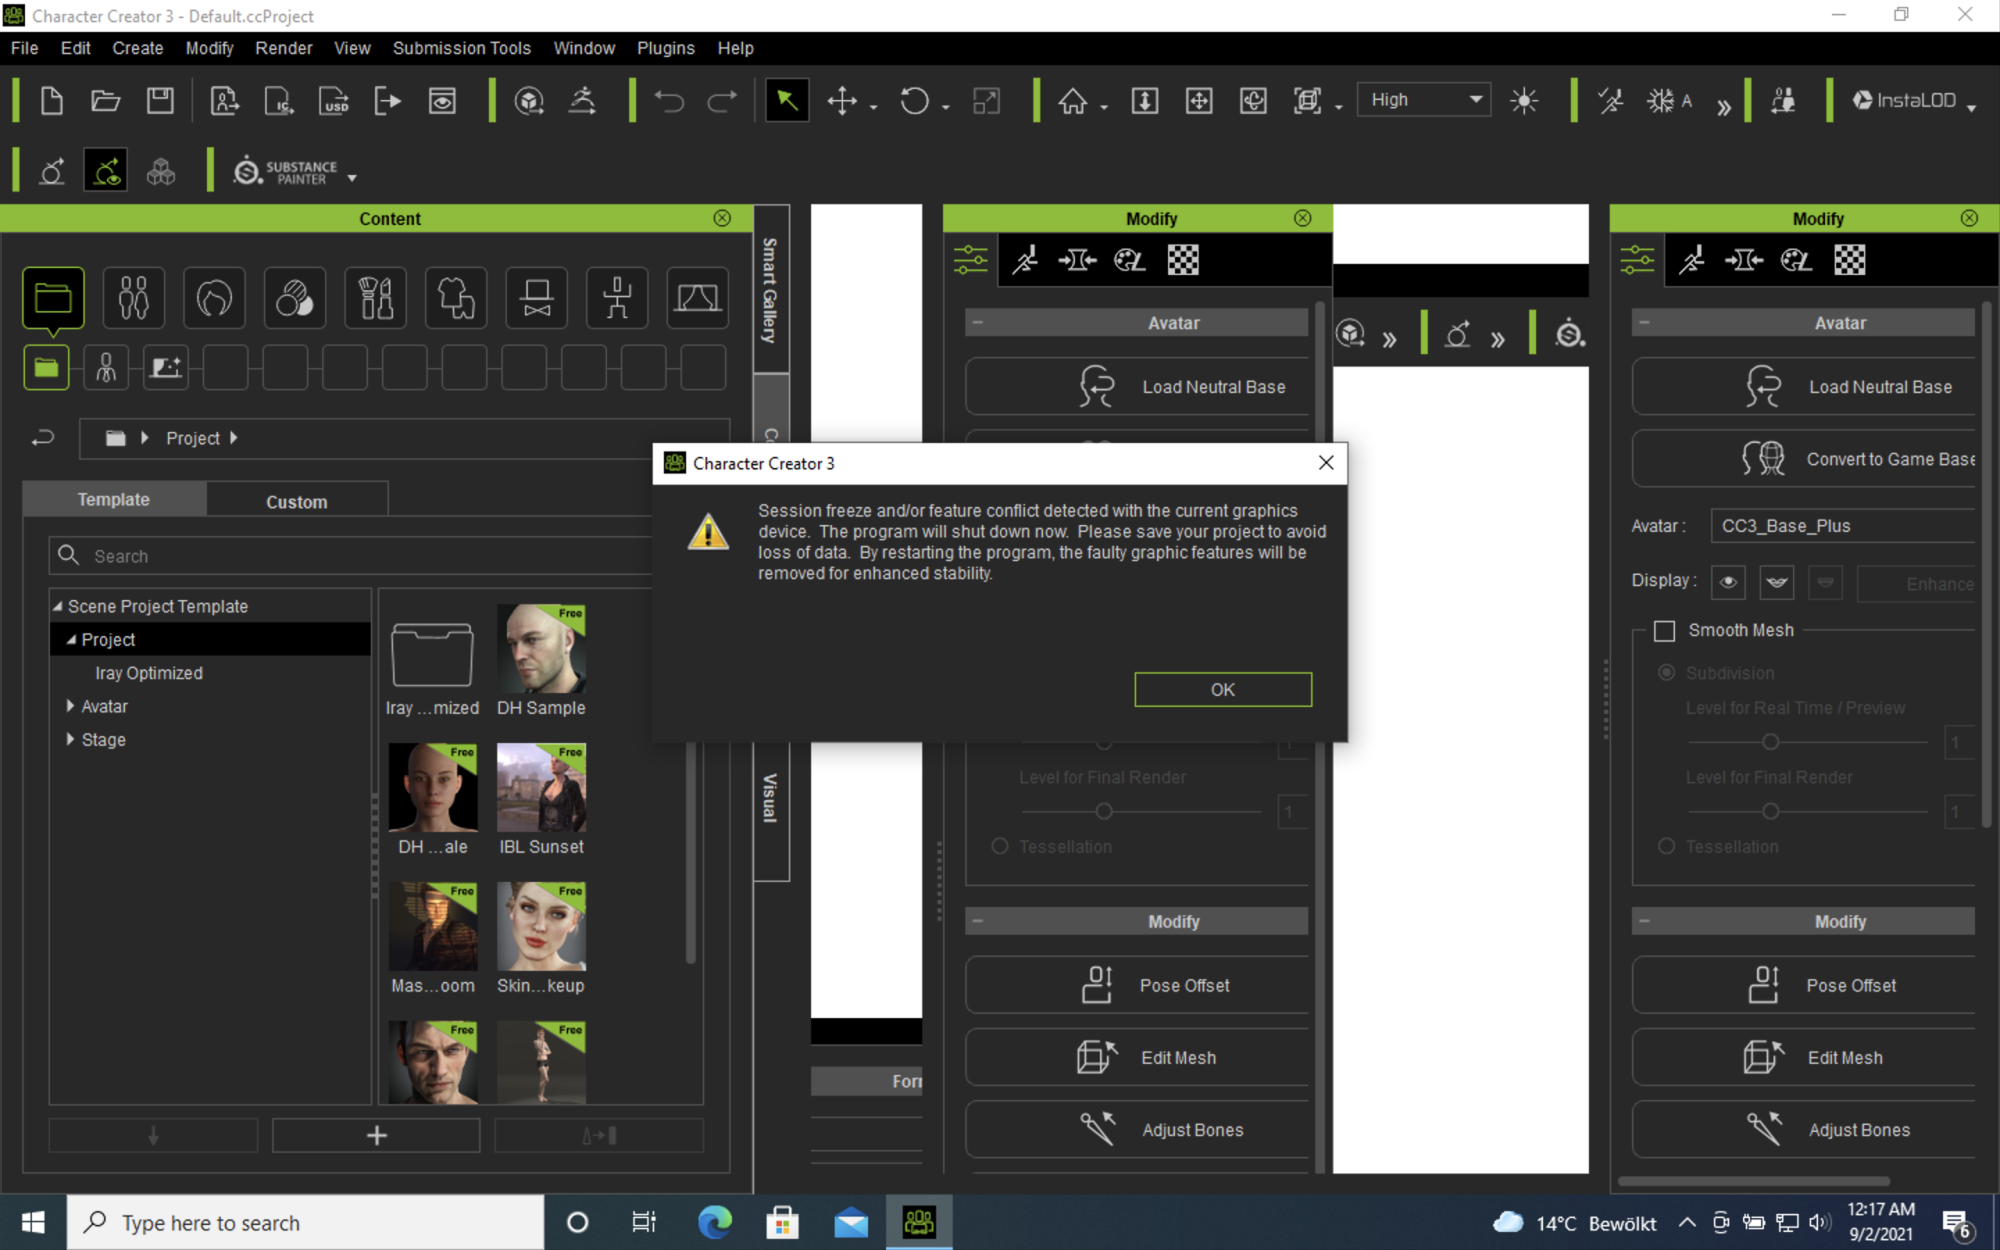Screen dimensions: 2000x1250
Task: Close the Content panel with its X icon
Action: (722, 218)
